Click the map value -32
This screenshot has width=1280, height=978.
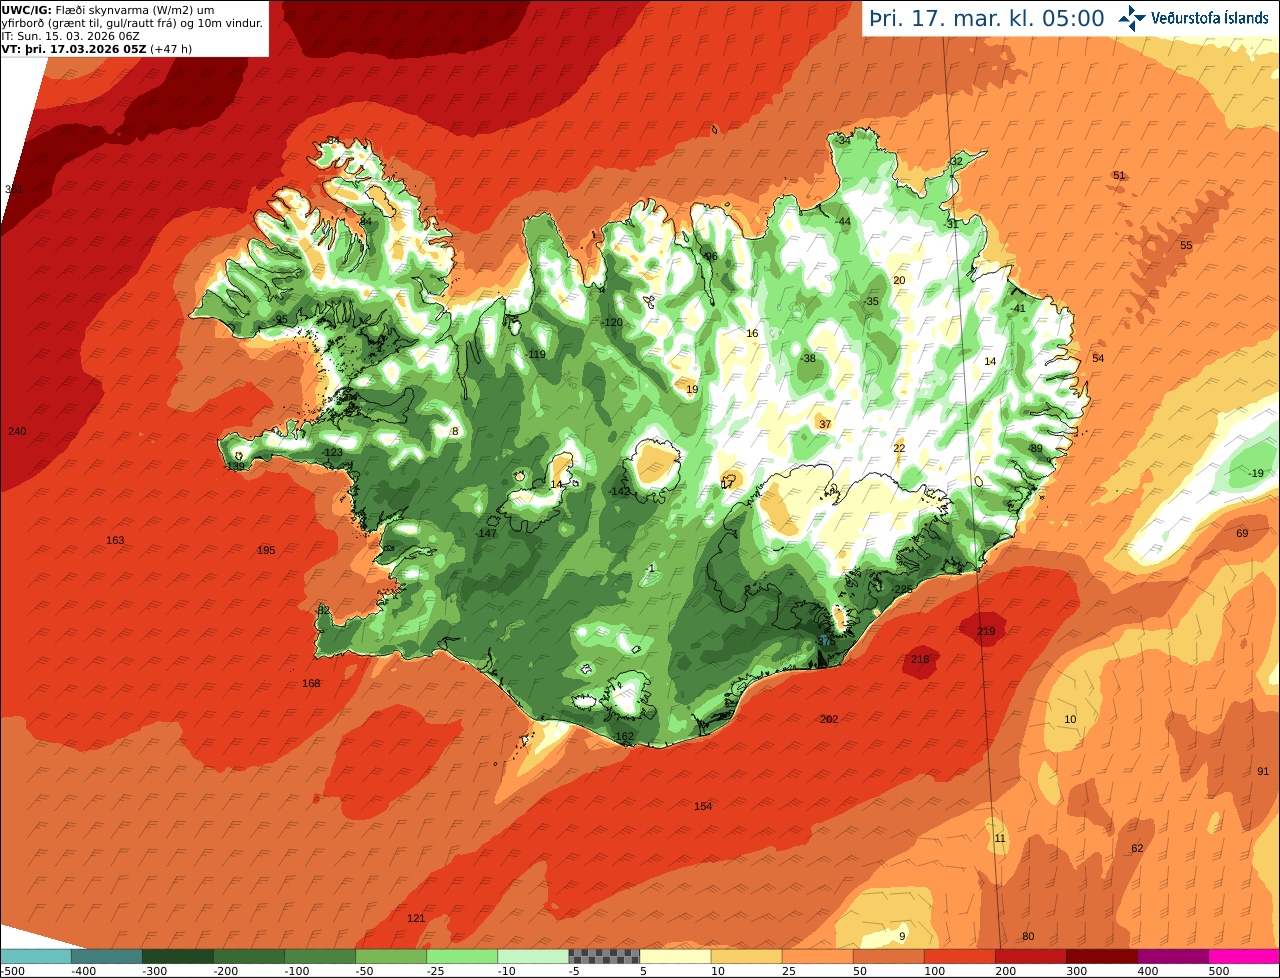pos(954,161)
